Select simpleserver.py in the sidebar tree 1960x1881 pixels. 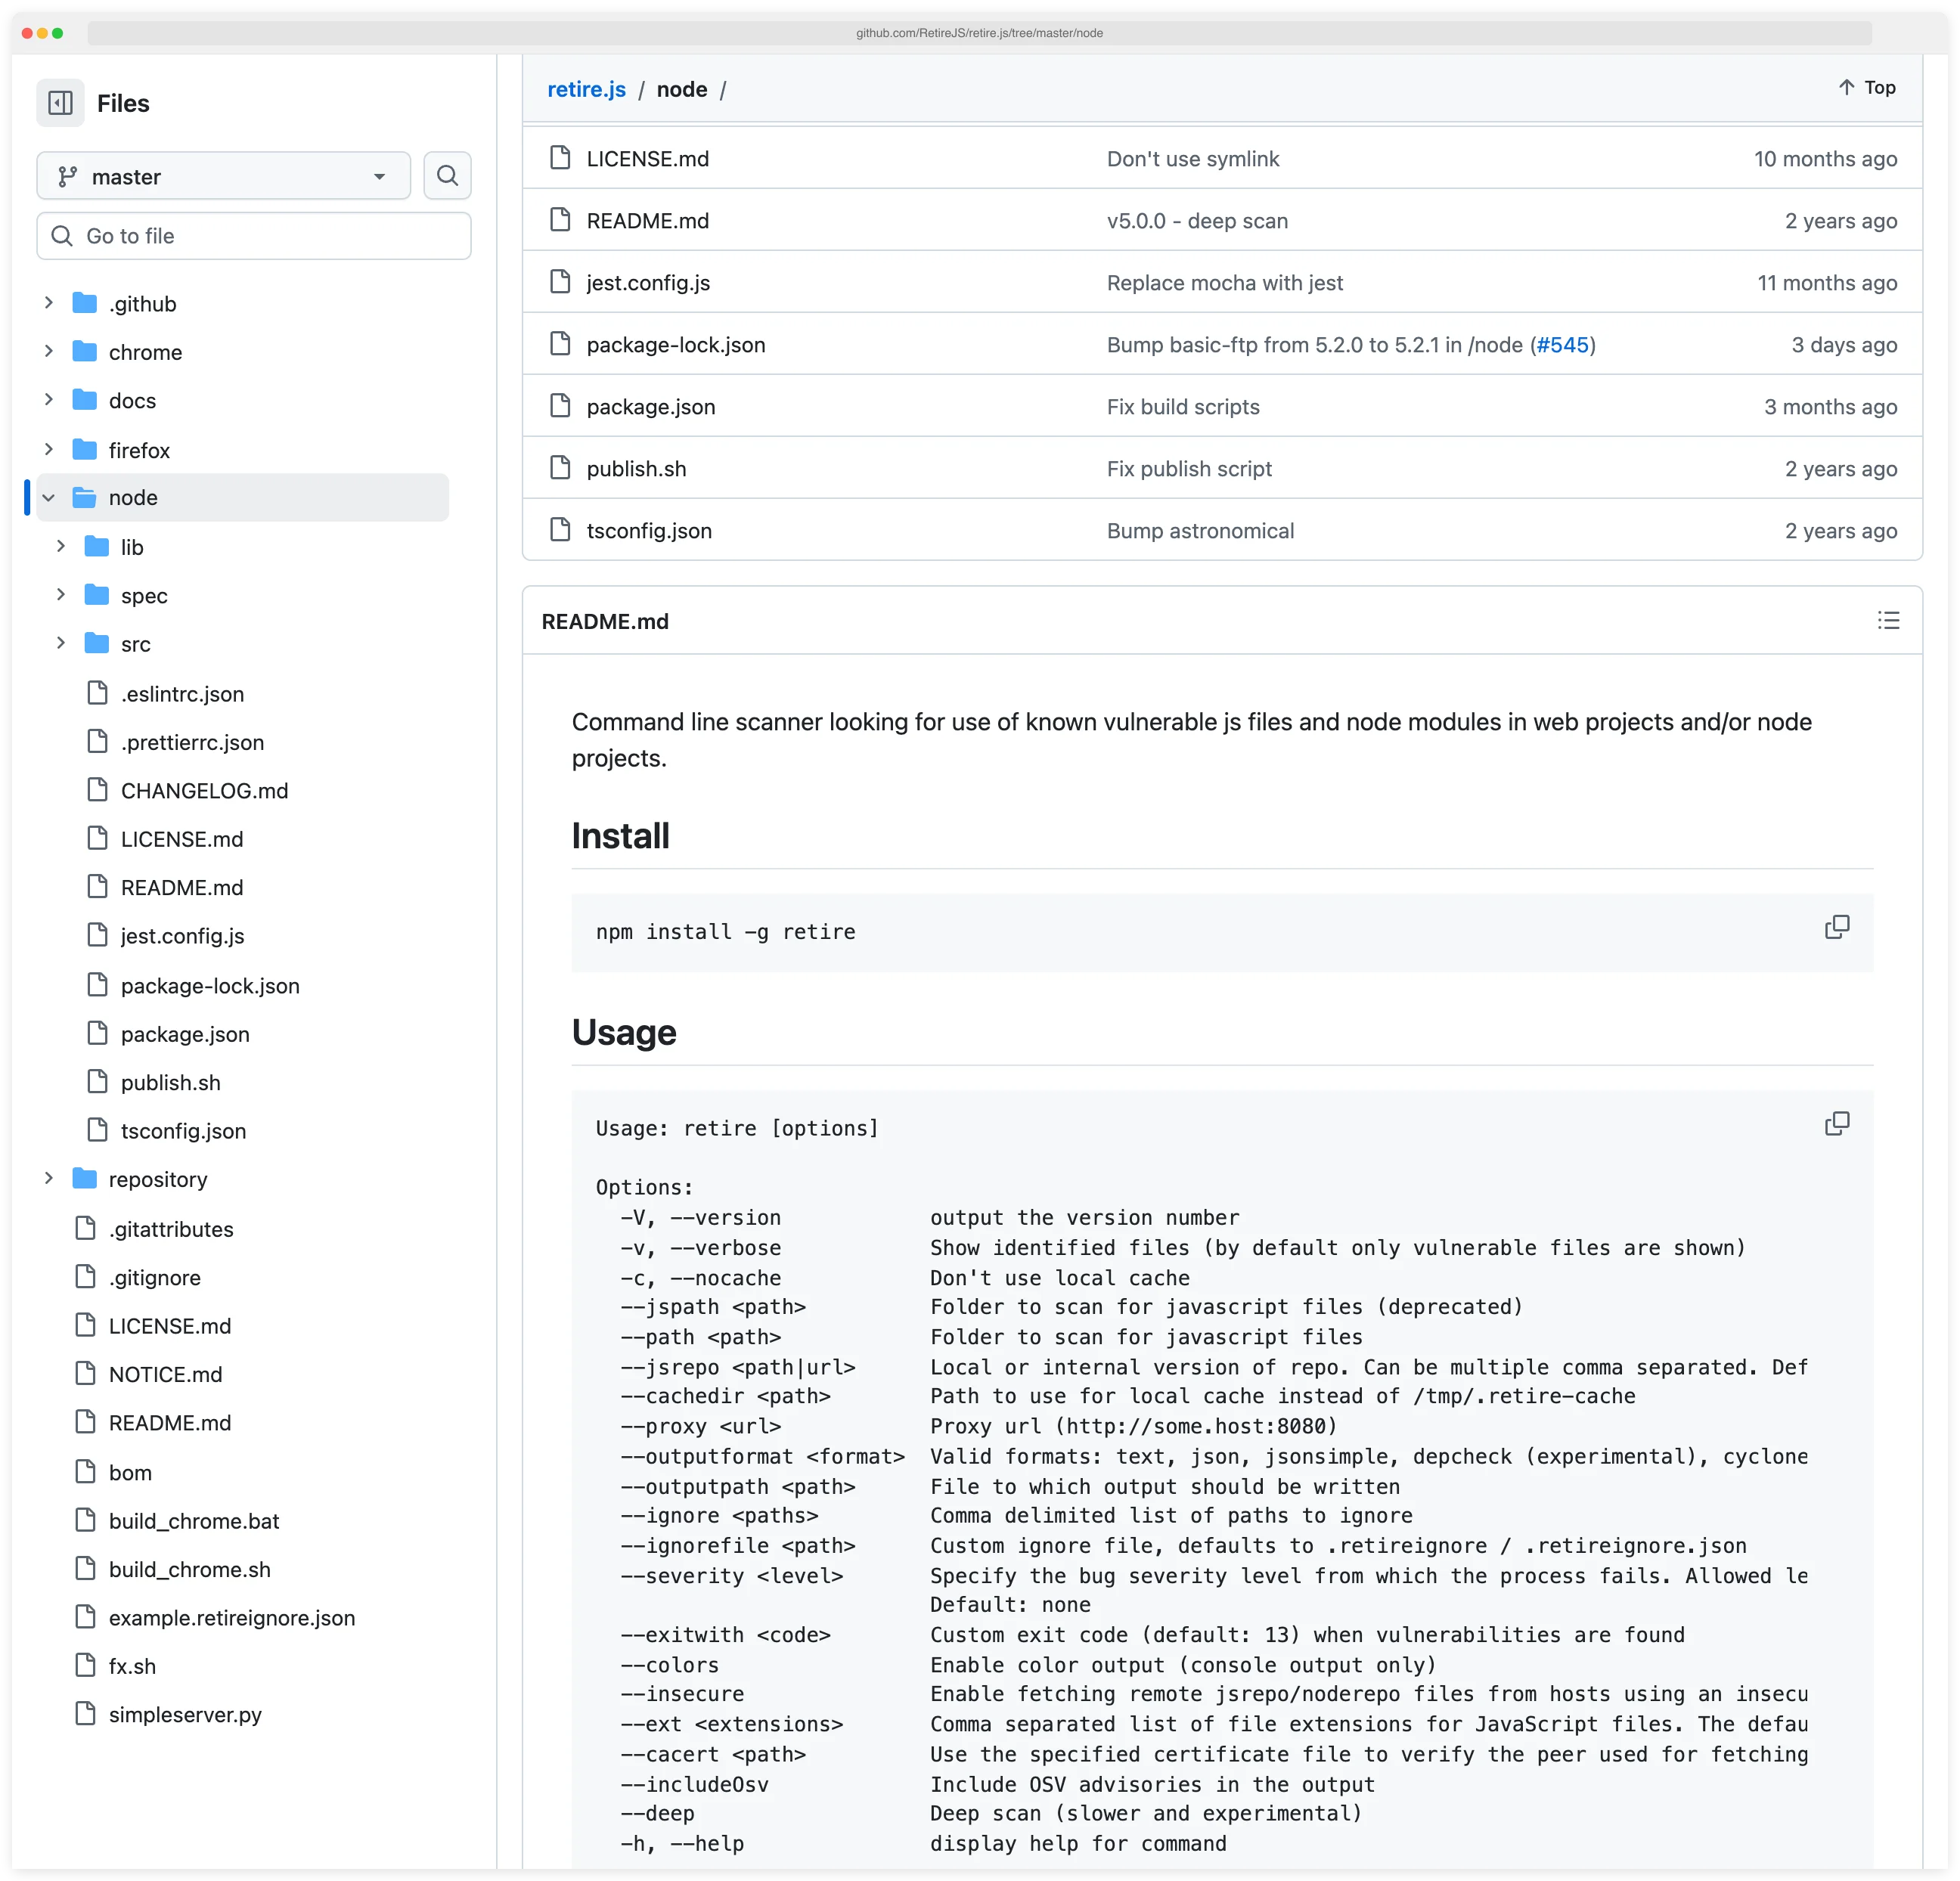[x=185, y=1714]
